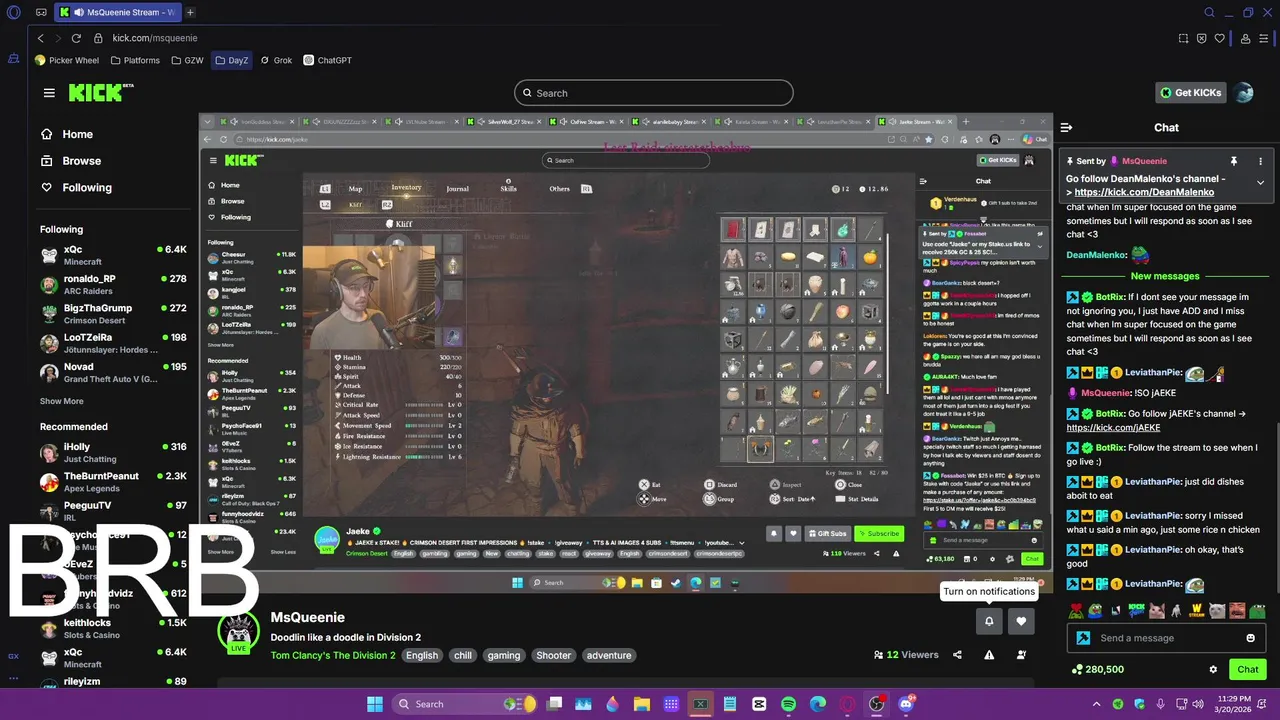Report the stream via warning icon
Viewport: 1280px width, 720px height.
(x=989, y=655)
